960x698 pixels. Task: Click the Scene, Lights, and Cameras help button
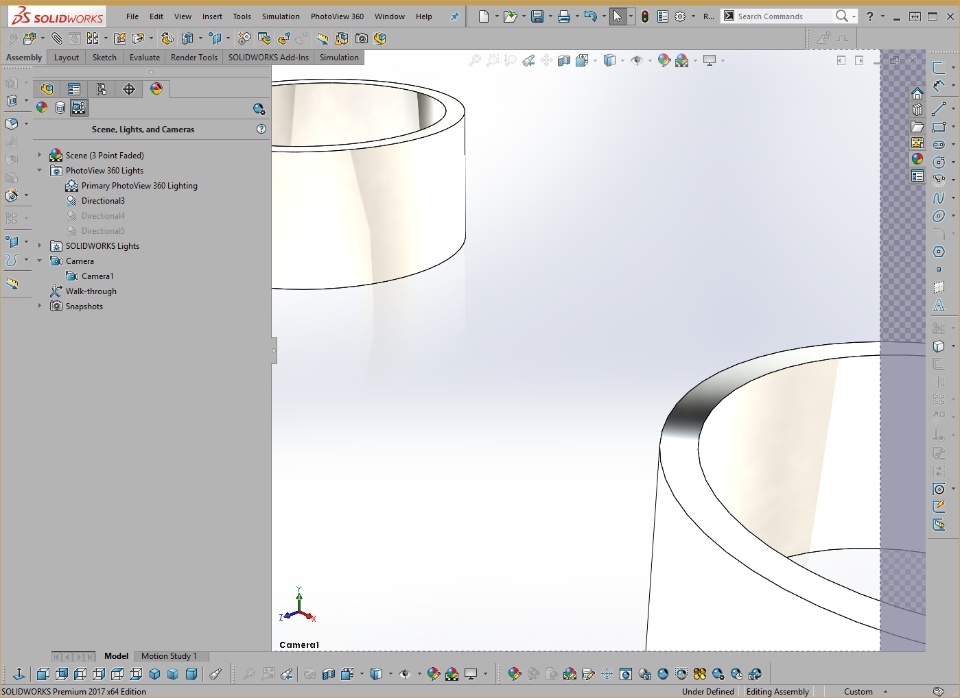click(261, 129)
